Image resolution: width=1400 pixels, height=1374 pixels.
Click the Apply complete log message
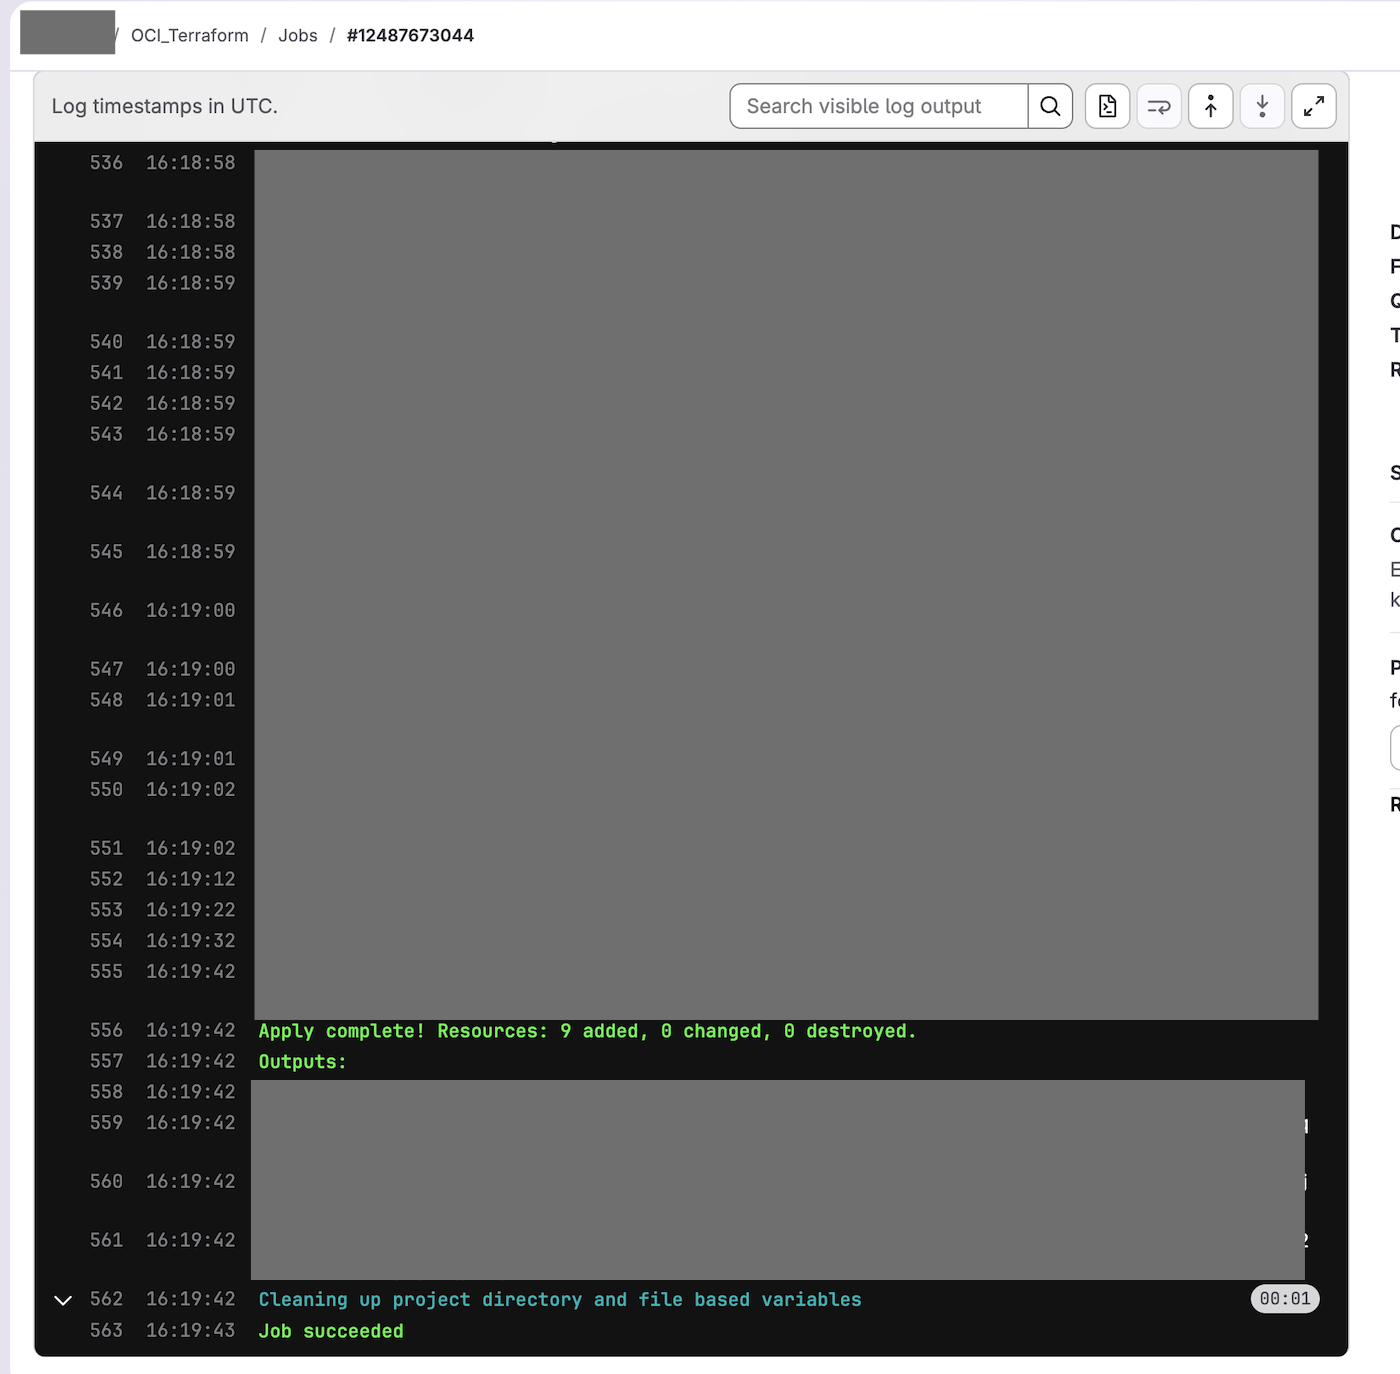click(587, 1031)
